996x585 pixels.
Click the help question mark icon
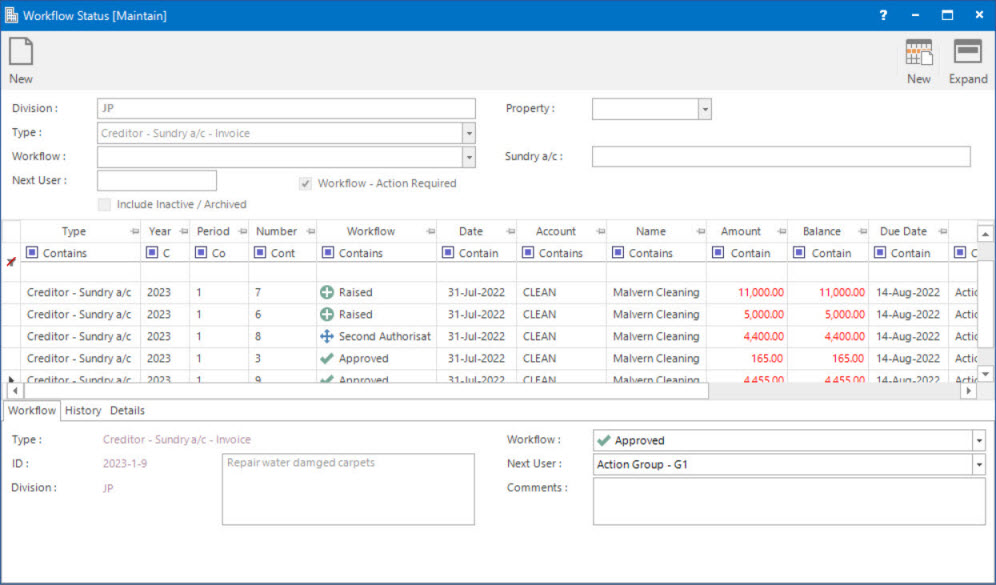(x=883, y=15)
